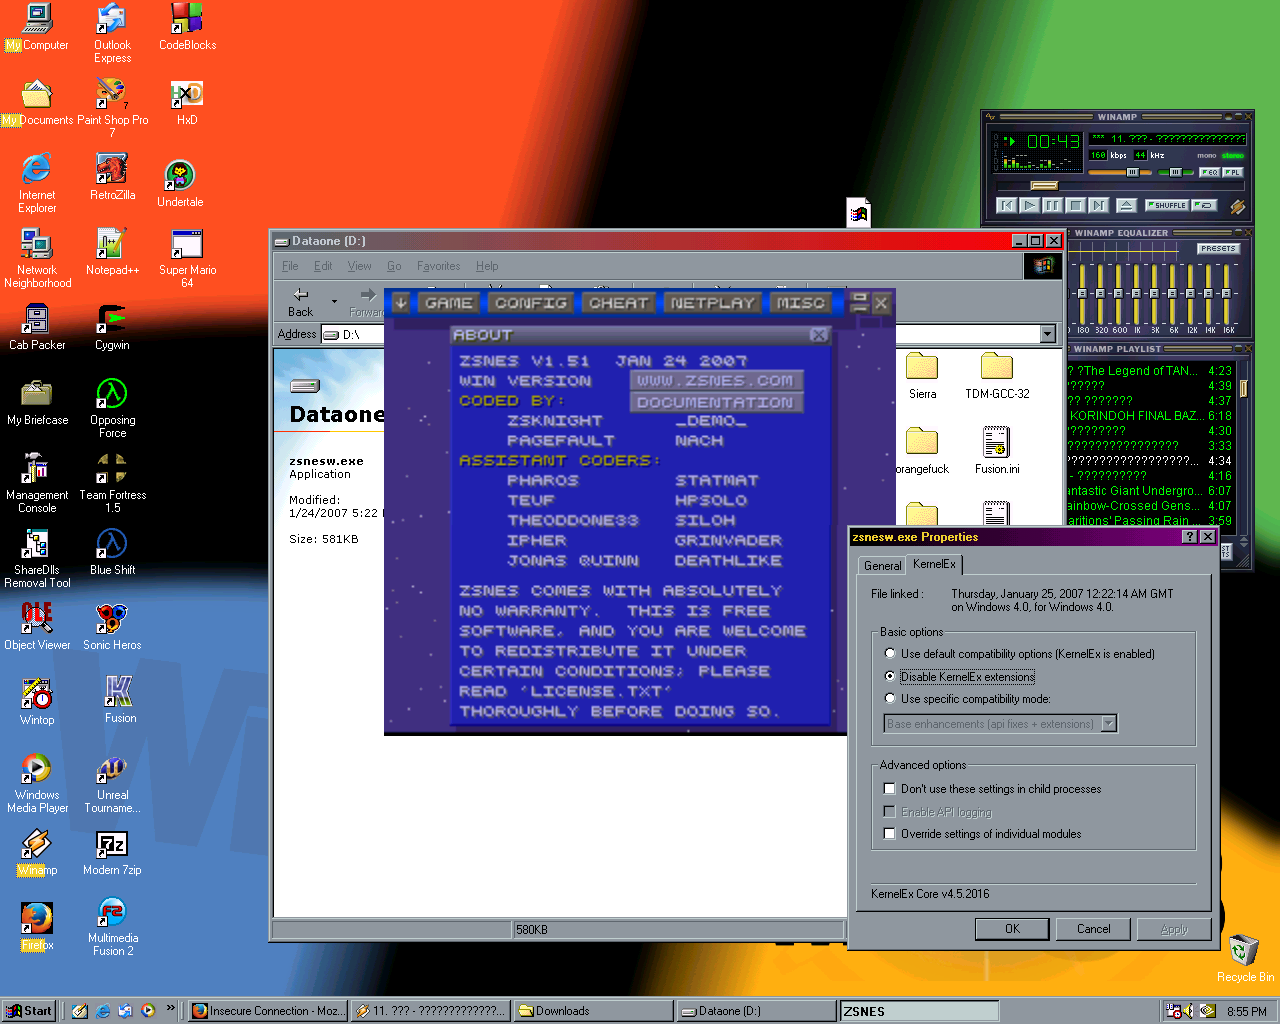Switch to the Downloads taskbar window
This screenshot has width=1280, height=1024.
point(591,1011)
